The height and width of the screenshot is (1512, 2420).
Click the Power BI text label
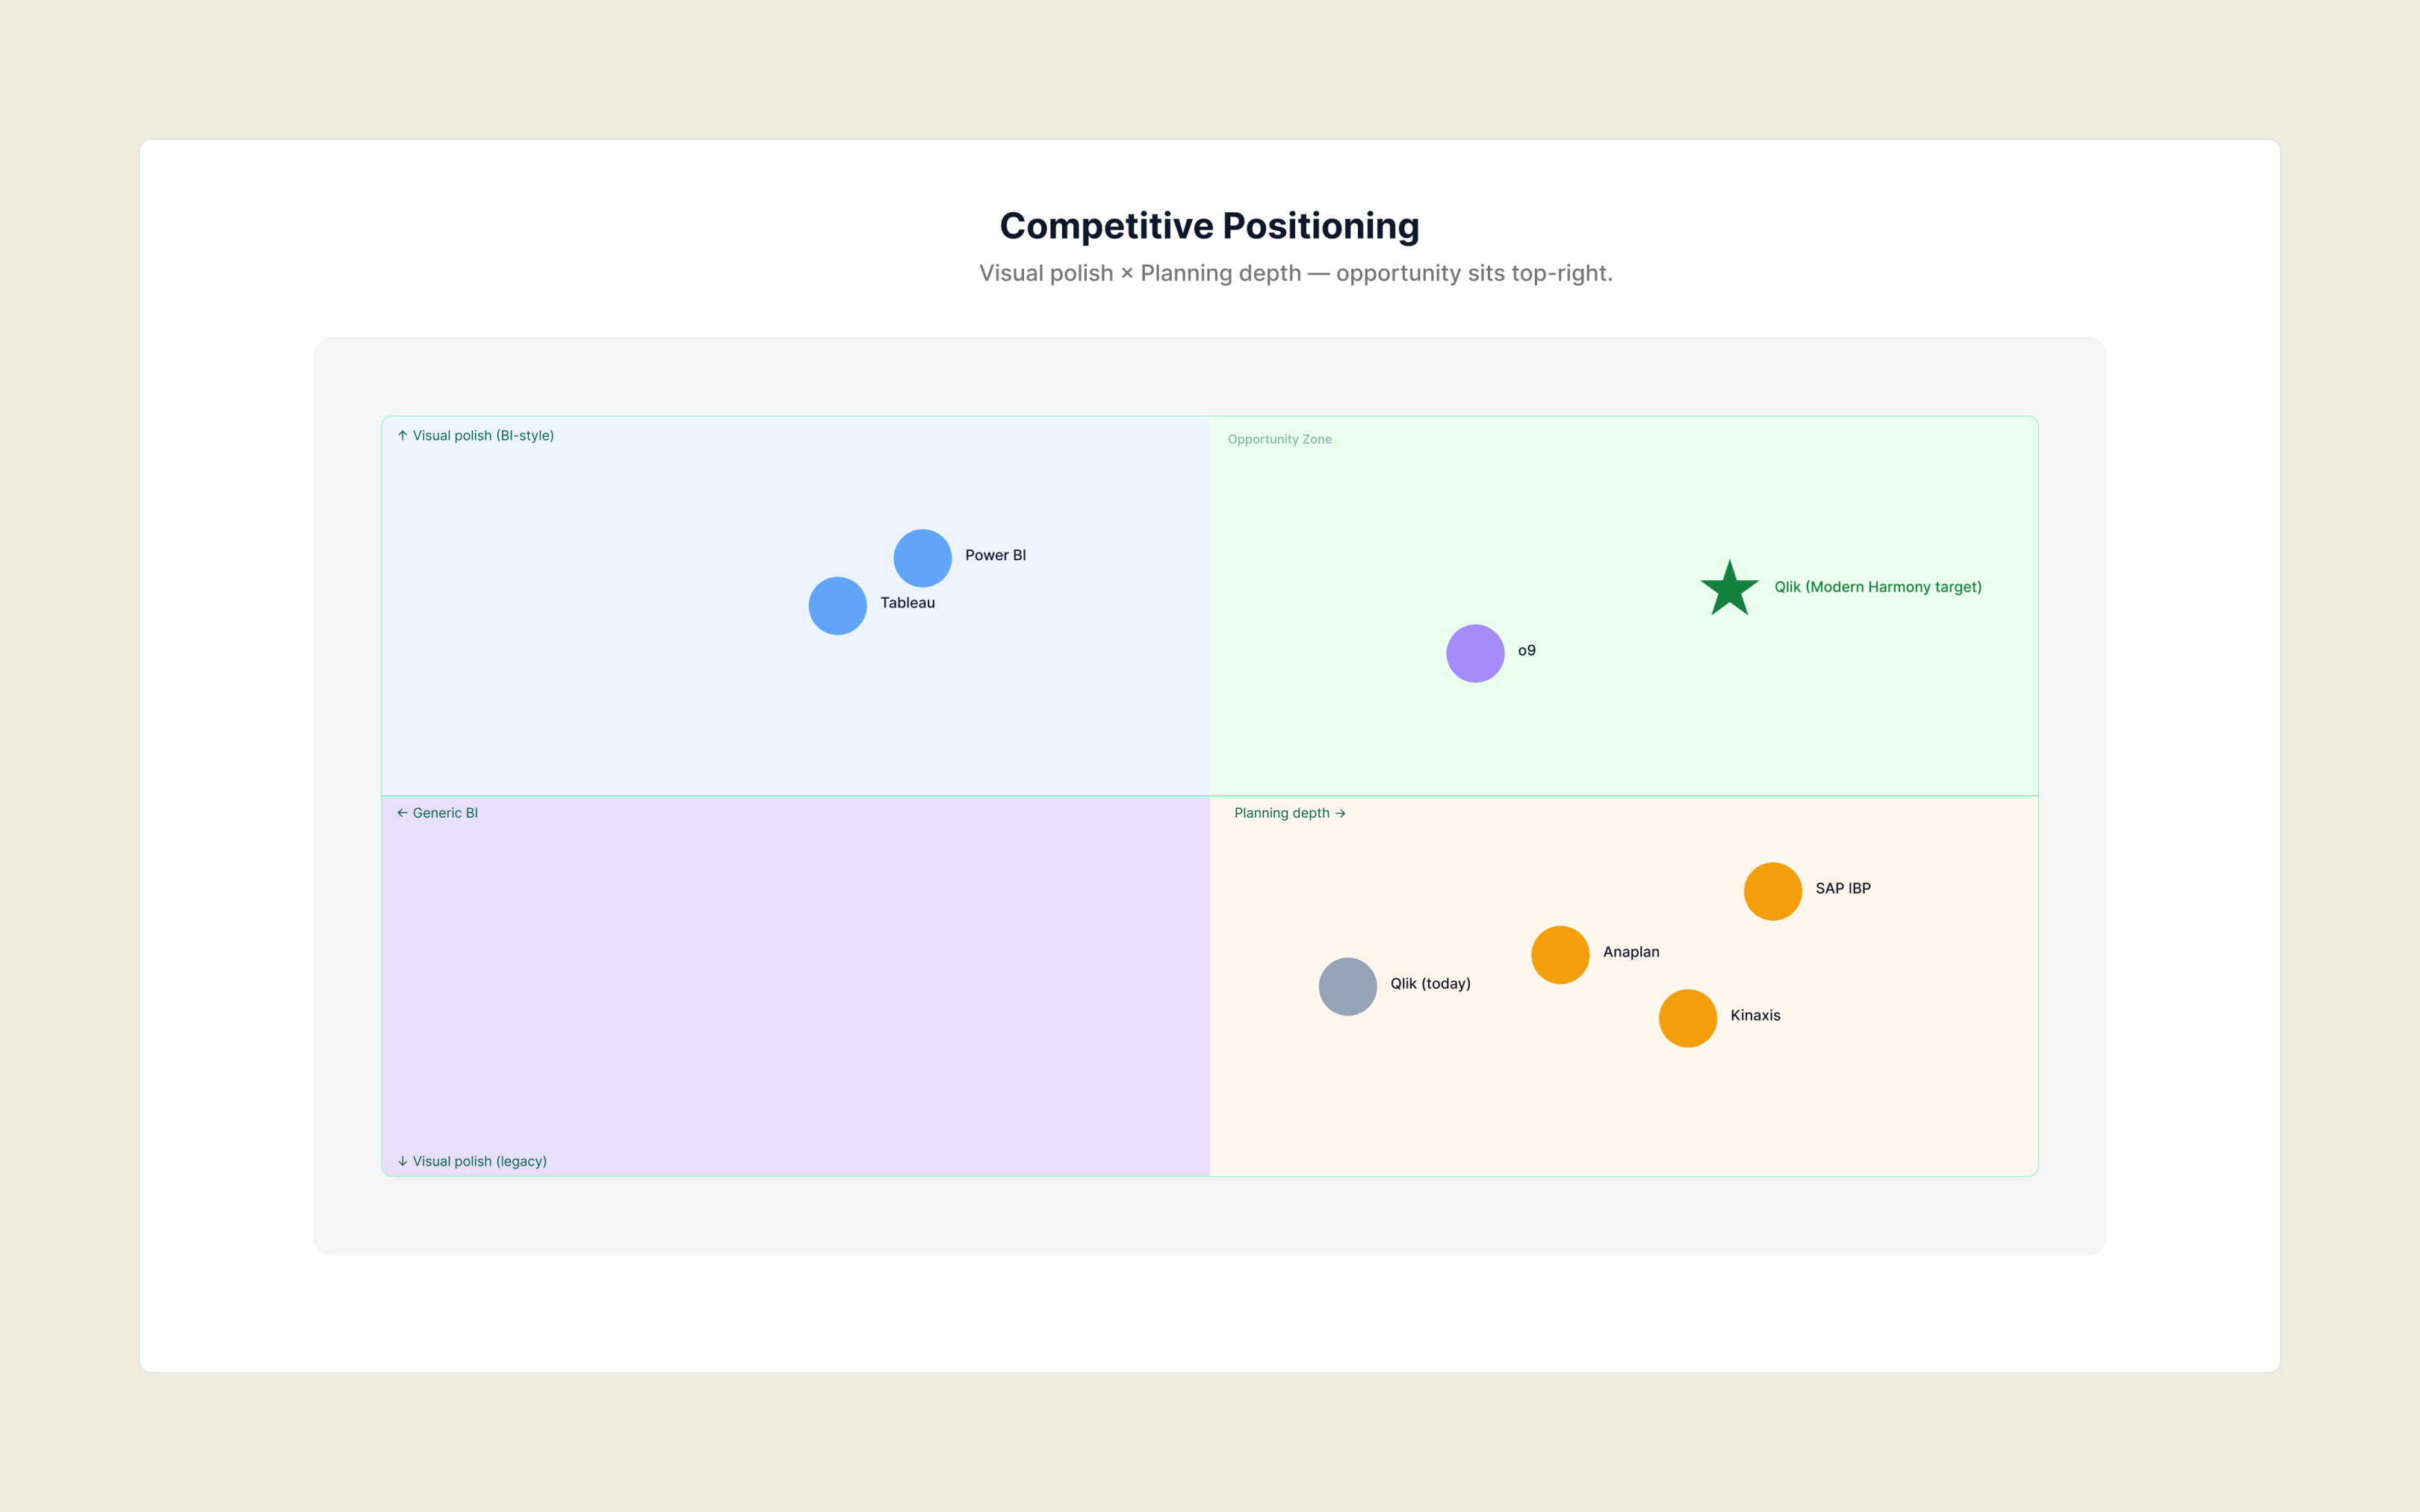coord(995,555)
